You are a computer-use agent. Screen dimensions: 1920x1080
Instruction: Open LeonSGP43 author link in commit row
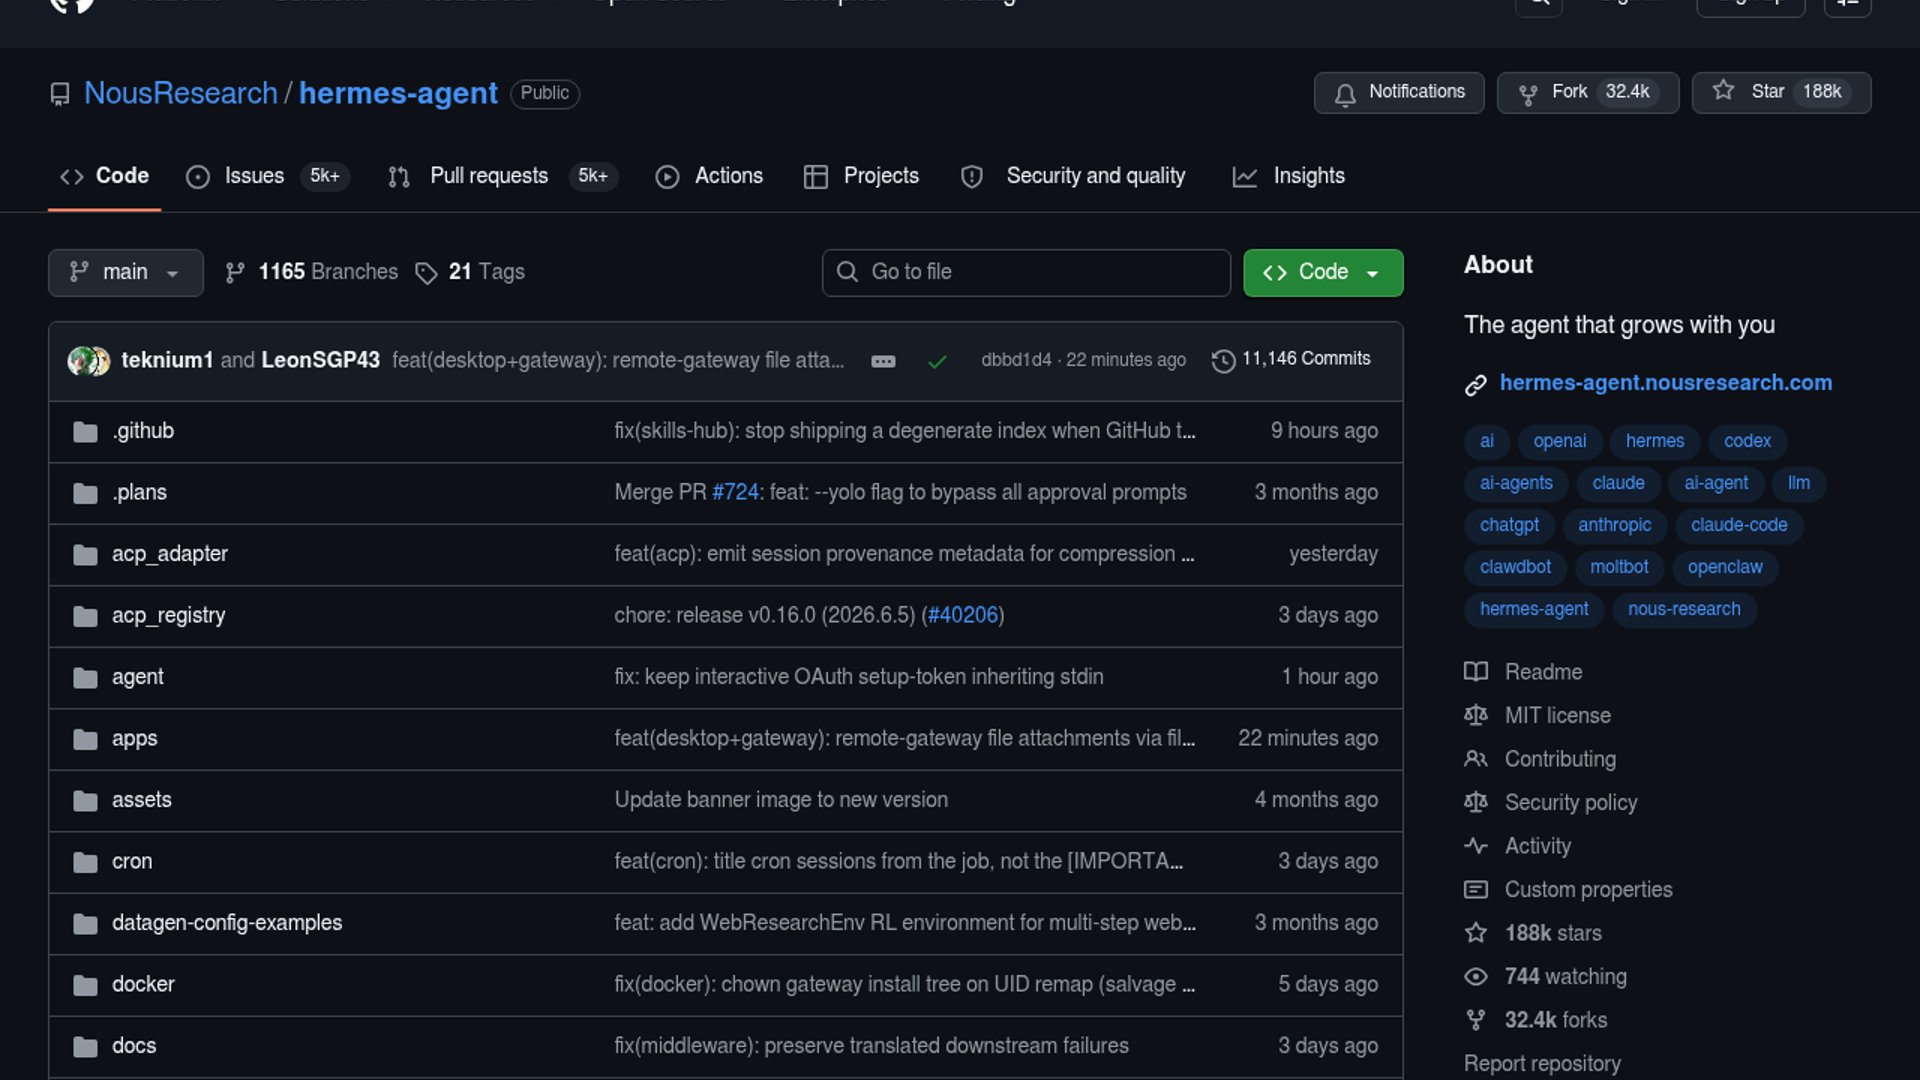320,361
